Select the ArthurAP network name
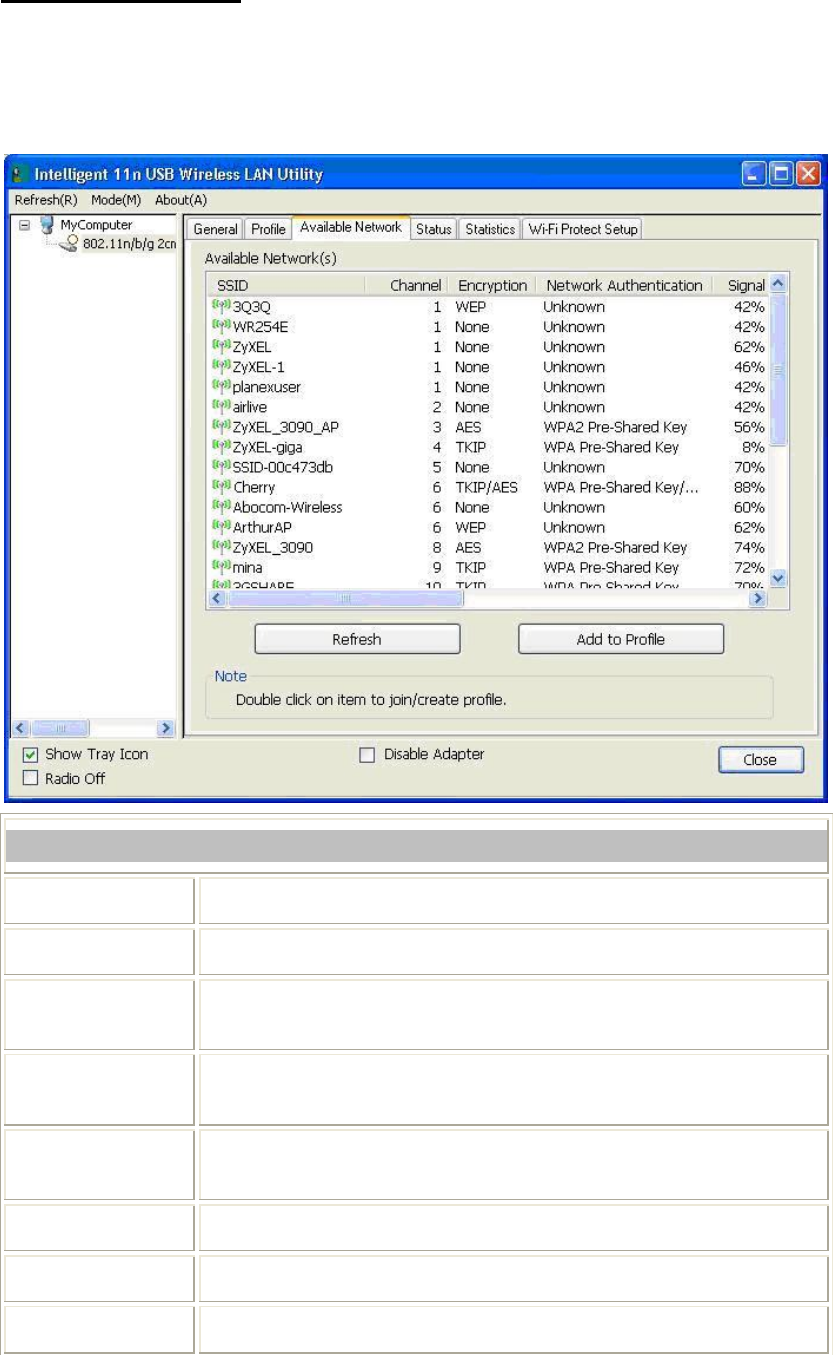 262,527
